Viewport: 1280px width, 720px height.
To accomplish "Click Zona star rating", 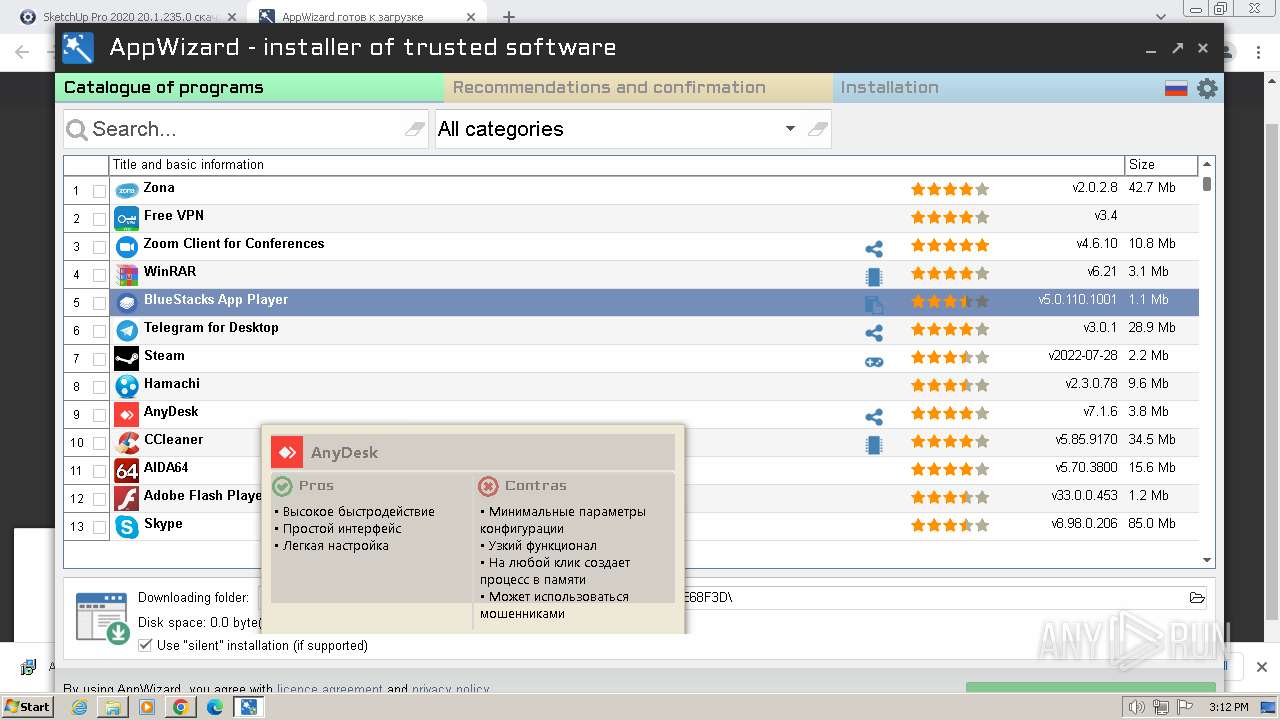I will 949,190.
